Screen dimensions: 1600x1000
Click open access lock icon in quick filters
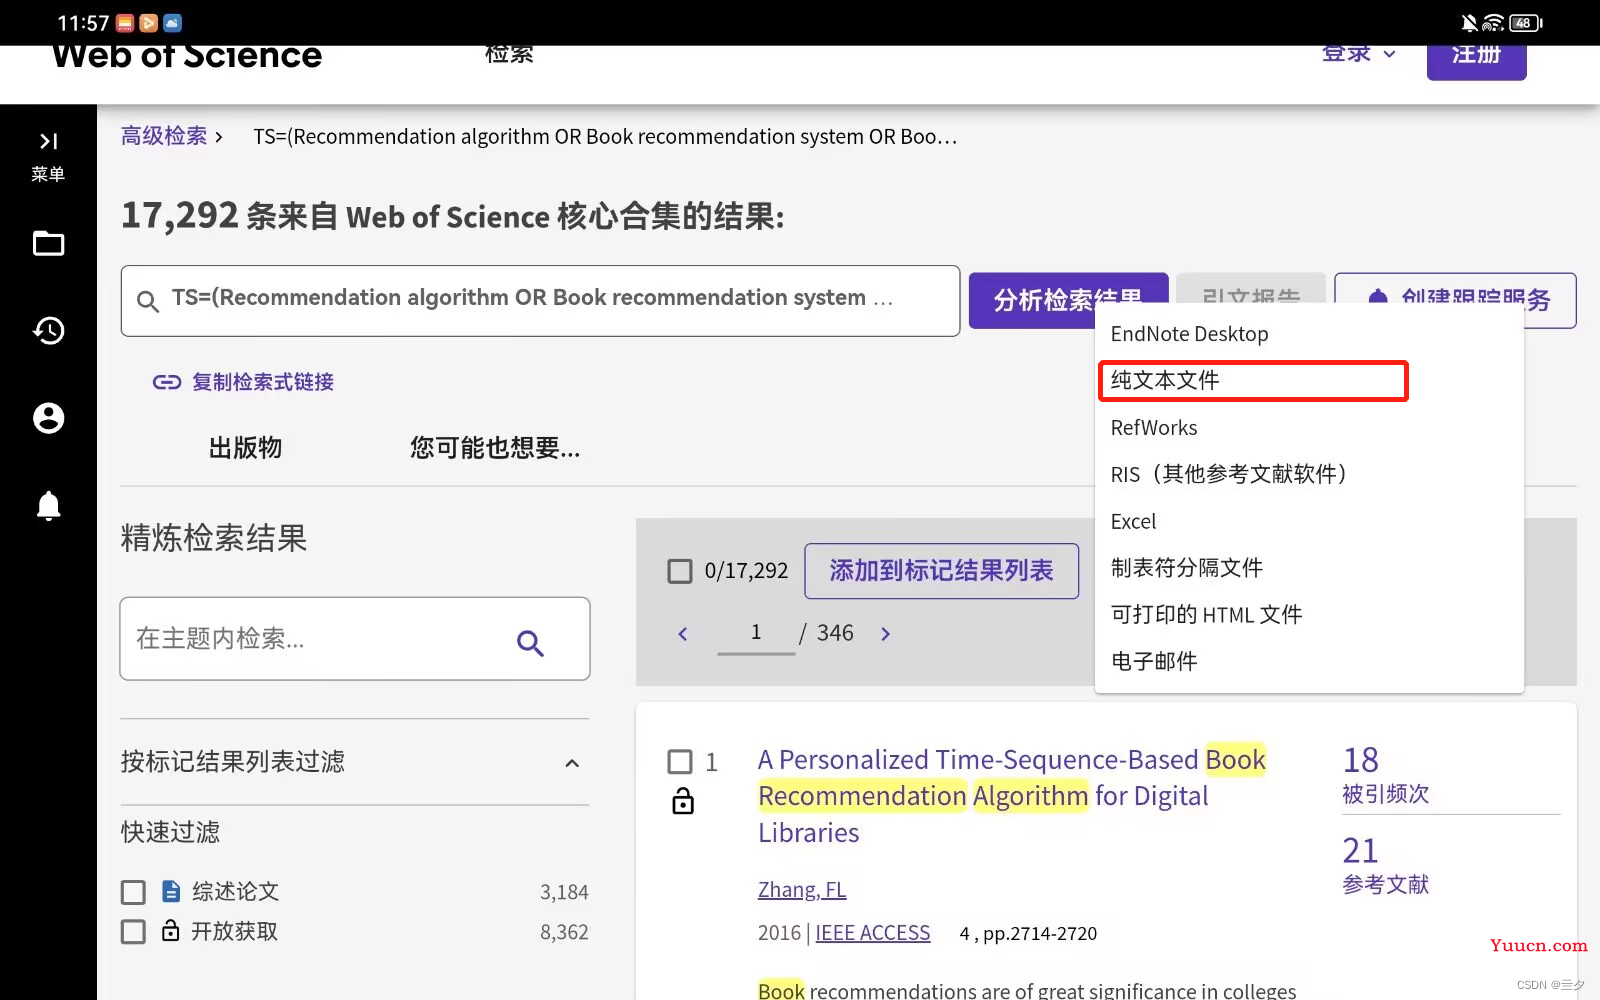(171, 930)
